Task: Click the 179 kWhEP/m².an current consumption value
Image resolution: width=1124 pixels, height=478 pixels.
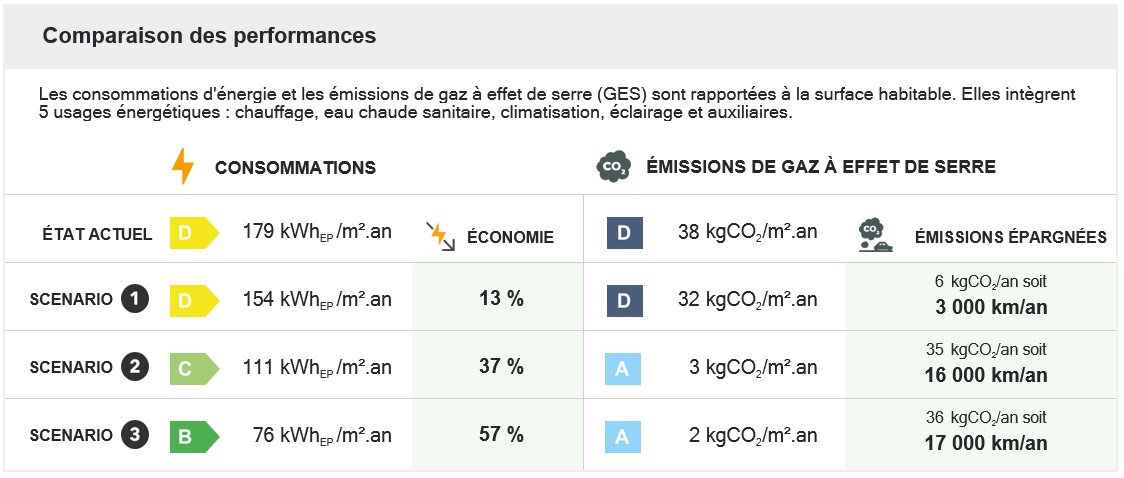Action: point(317,233)
